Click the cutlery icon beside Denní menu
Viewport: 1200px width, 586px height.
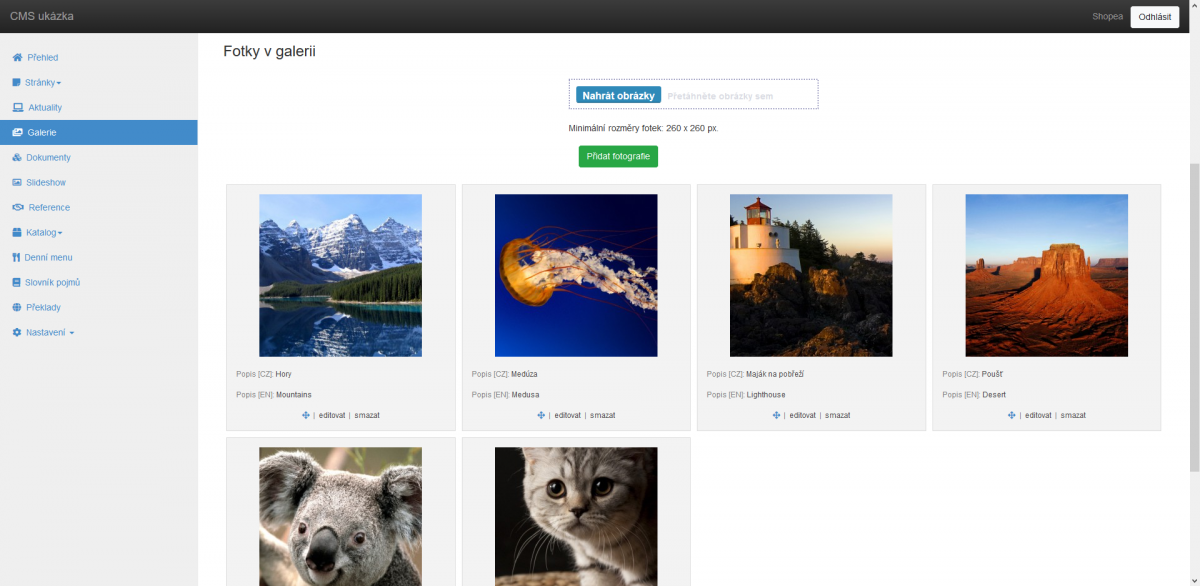(16, 258)
